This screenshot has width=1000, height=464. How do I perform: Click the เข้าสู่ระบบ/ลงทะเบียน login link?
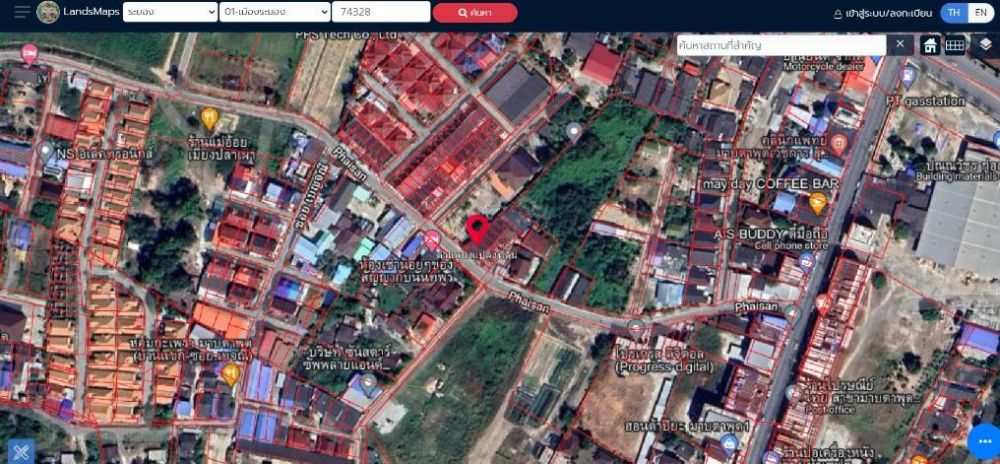click(x=883, y=13)
